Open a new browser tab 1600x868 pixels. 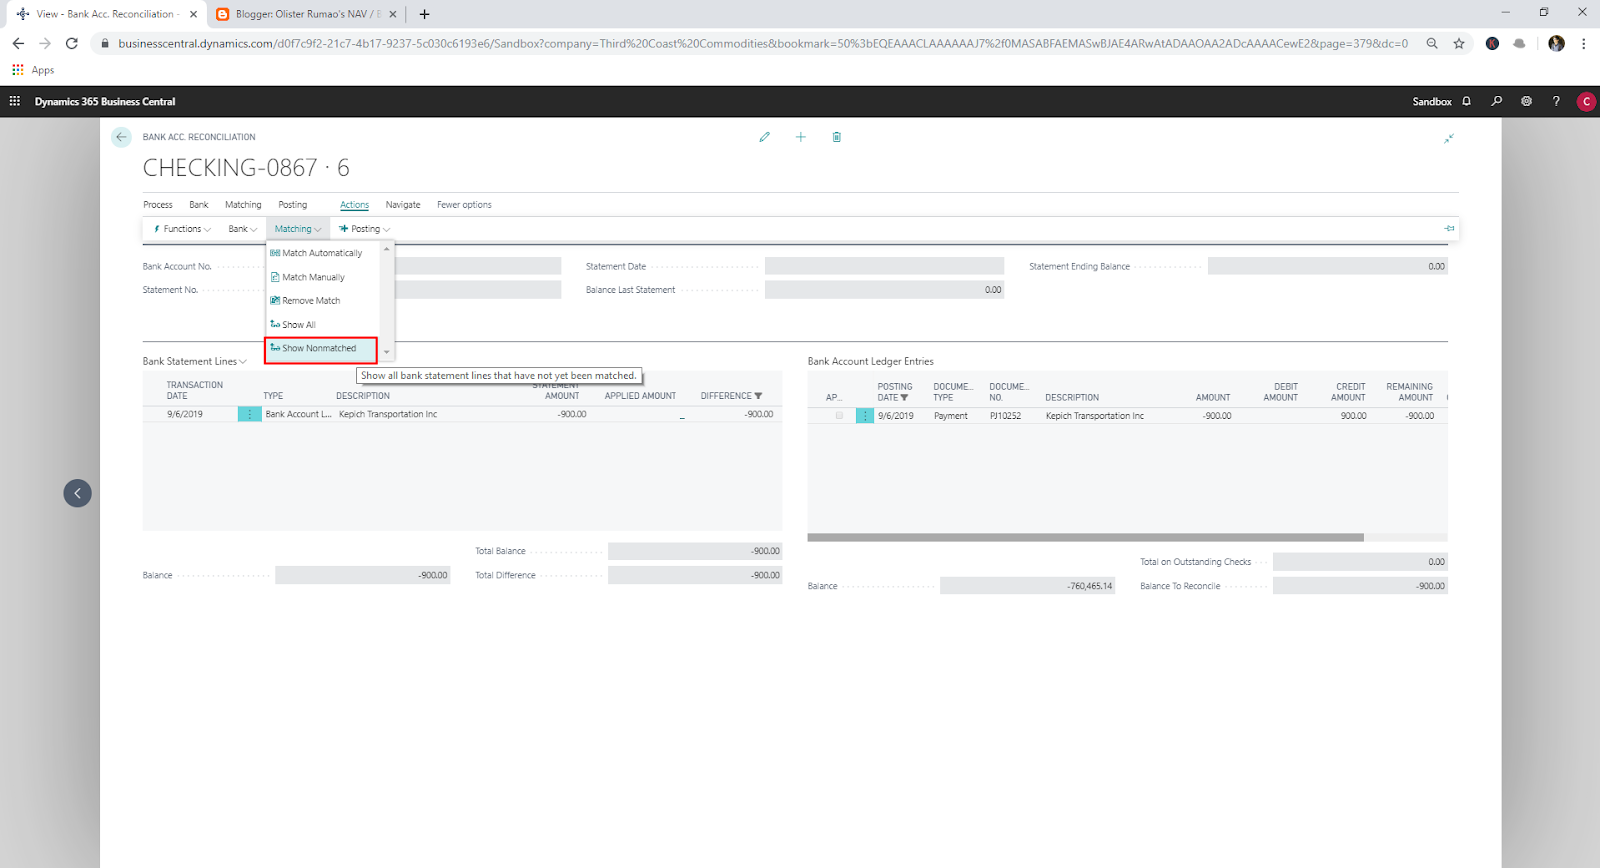tap(424, 14)
